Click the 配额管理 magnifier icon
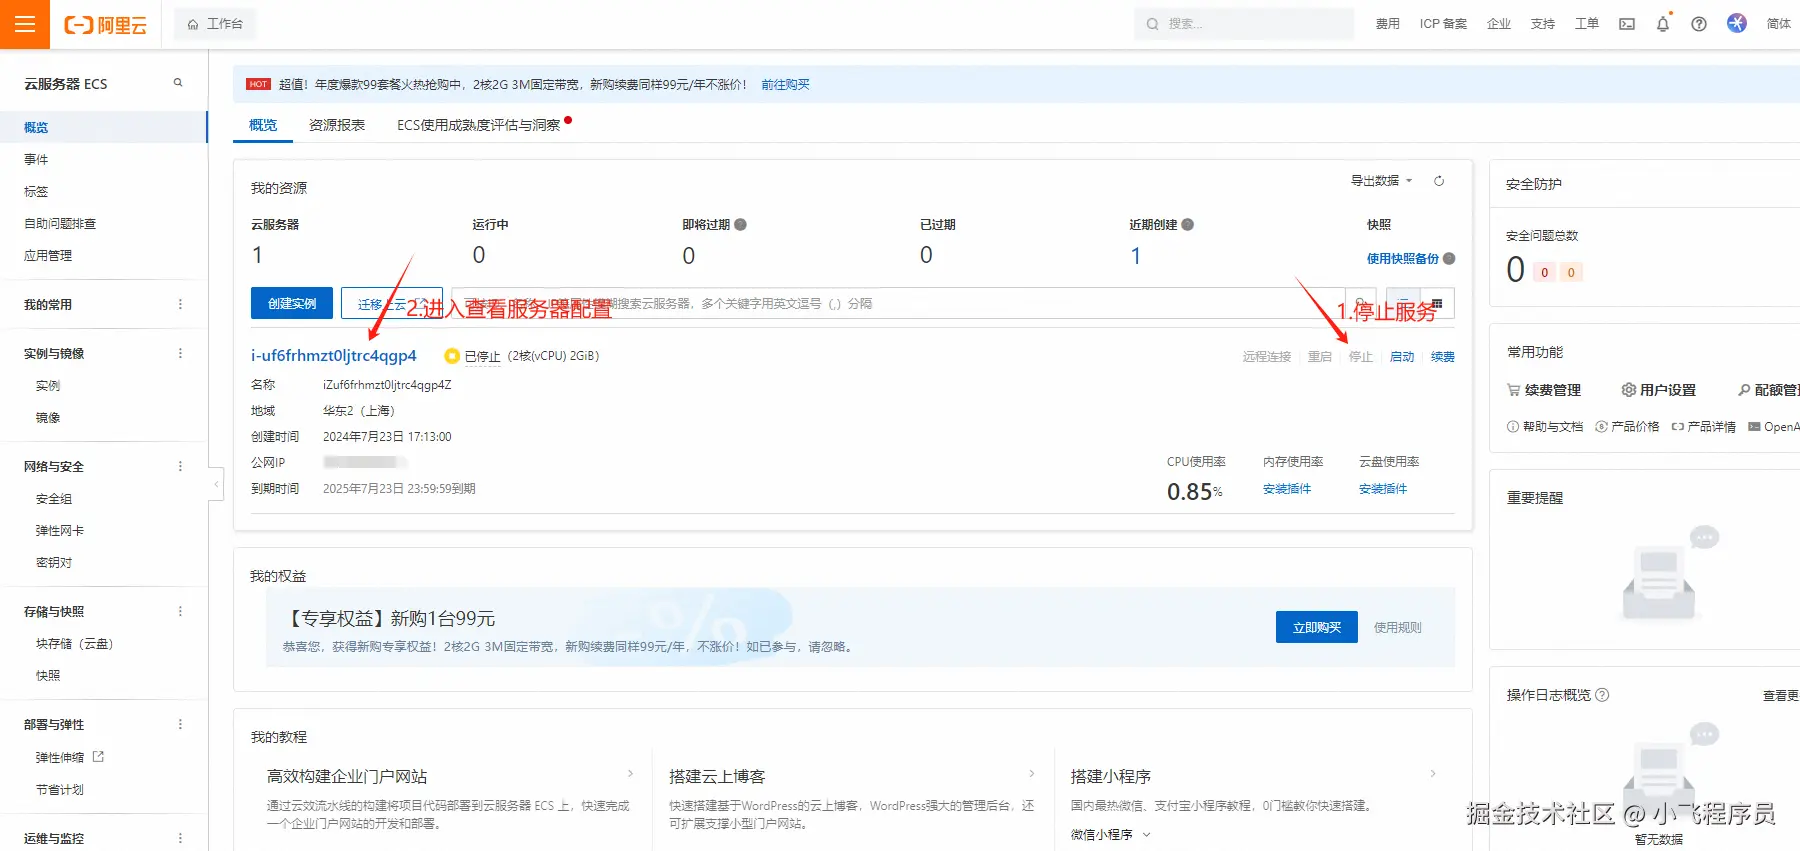 pos(1744,390)
